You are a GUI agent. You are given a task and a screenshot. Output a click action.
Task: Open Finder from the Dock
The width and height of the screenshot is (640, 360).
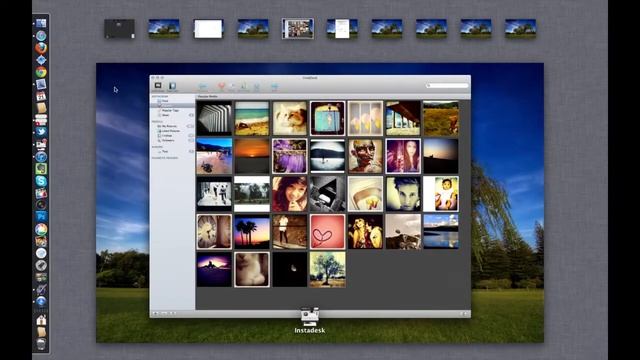click(41, 23)
